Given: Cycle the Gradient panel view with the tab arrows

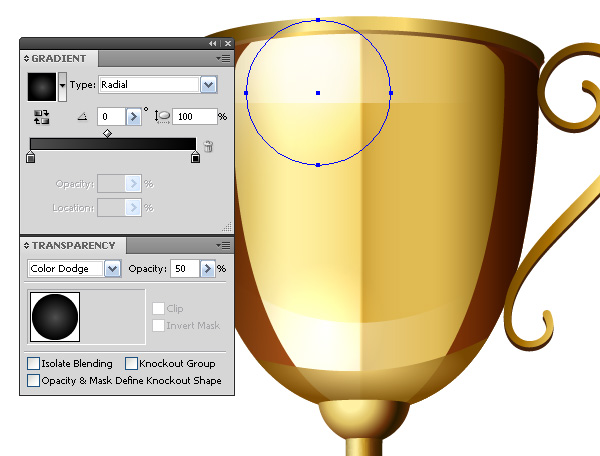Looking at the screenshot, I should click(x=26, y=59).
